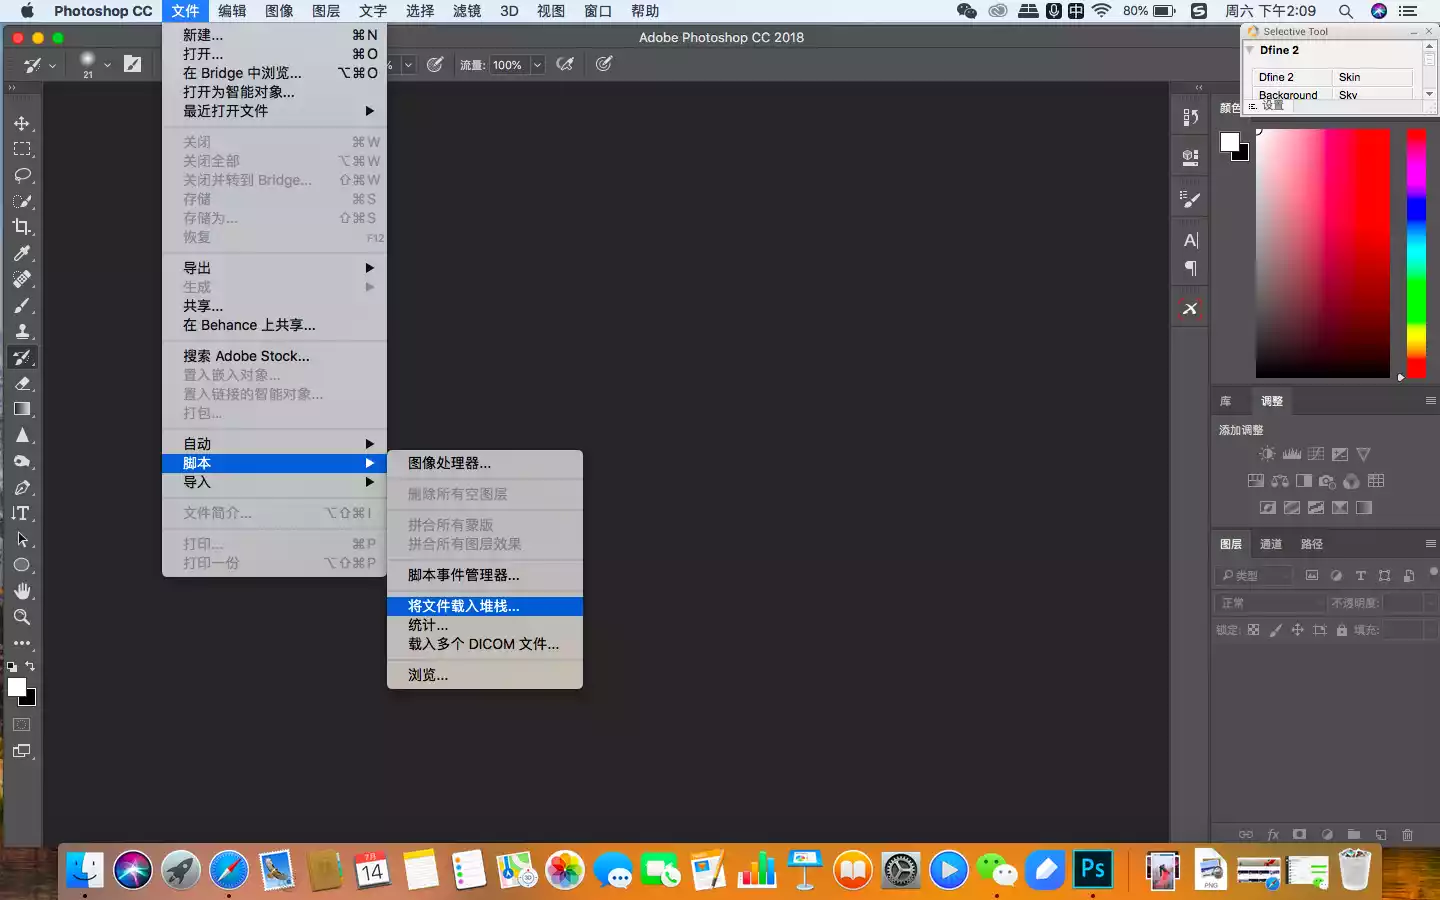Image resolution: width=1440 pixels, height=900 pixels.
Task: Select the Clone Stamp tool
Action: pyautogui.click(x=22, y=331)
